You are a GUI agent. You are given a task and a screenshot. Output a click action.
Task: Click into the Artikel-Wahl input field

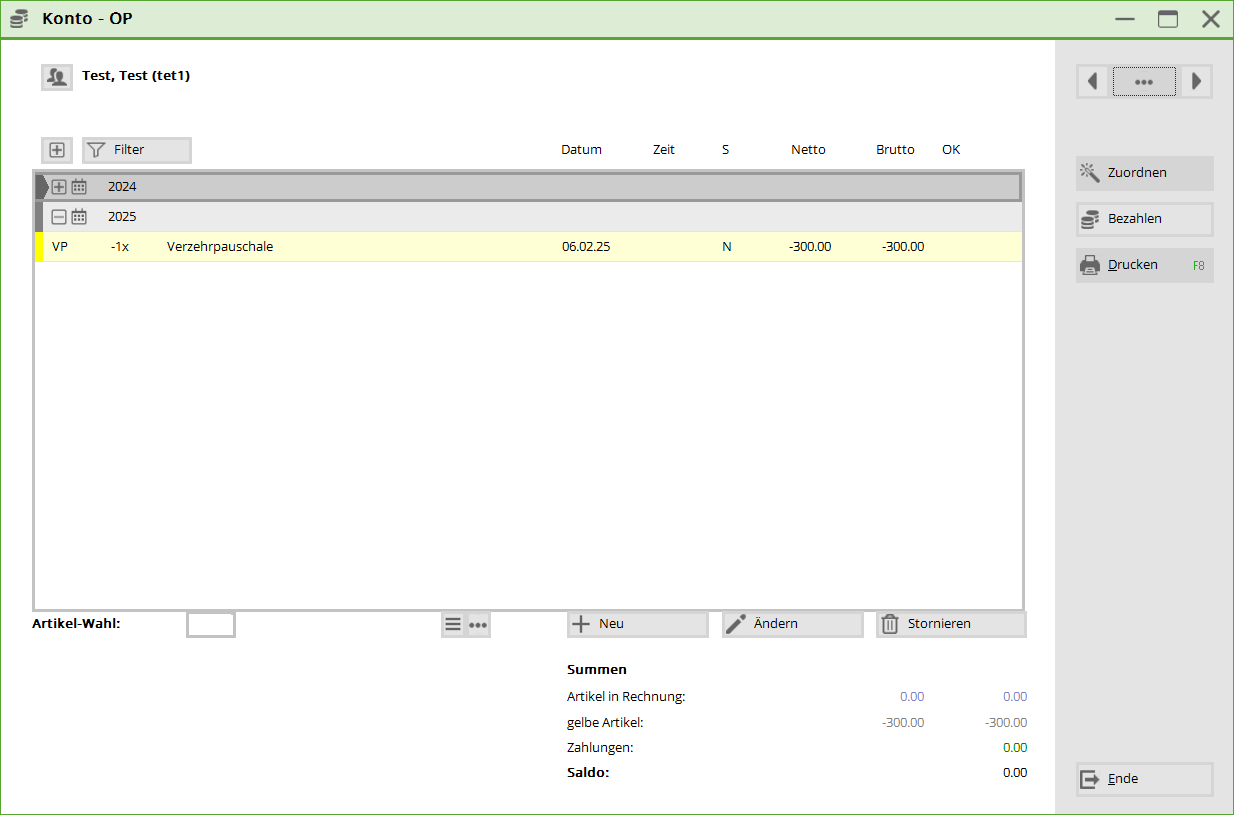[x=210, y=625]
